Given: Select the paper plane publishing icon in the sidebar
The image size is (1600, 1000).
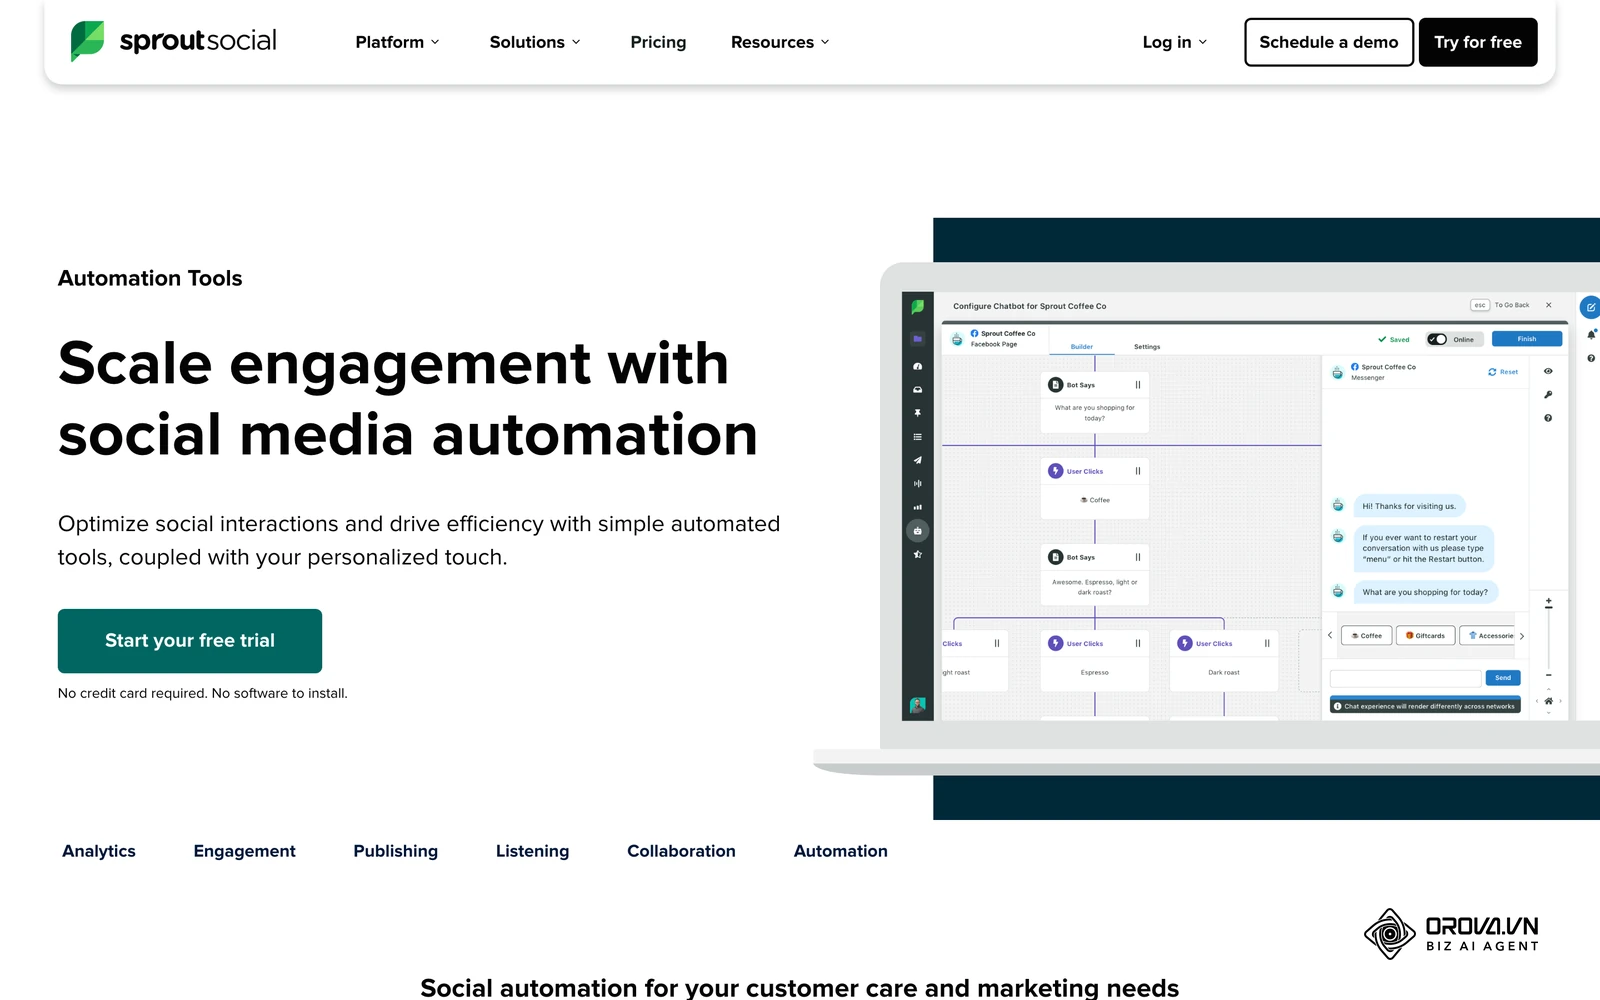Looking at the screenshot, I should (x=917, y=460).
